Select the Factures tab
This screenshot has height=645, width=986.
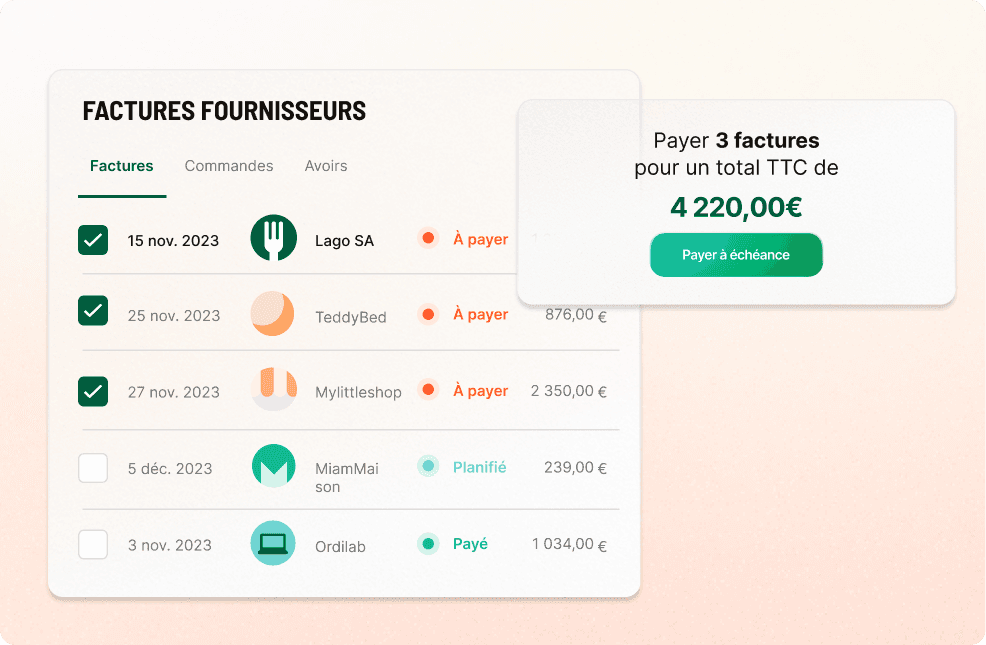pos(121,166)
